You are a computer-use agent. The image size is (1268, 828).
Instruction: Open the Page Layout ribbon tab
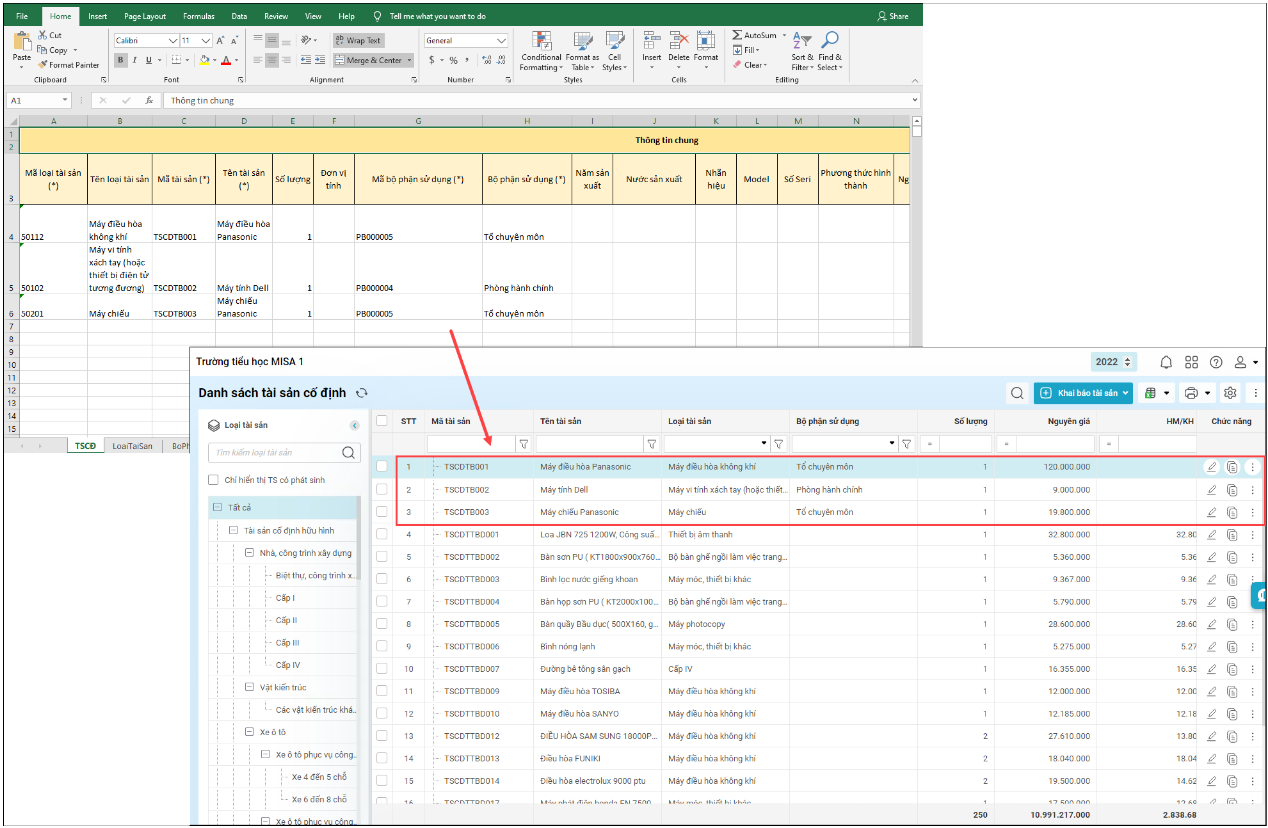point(145,17)
